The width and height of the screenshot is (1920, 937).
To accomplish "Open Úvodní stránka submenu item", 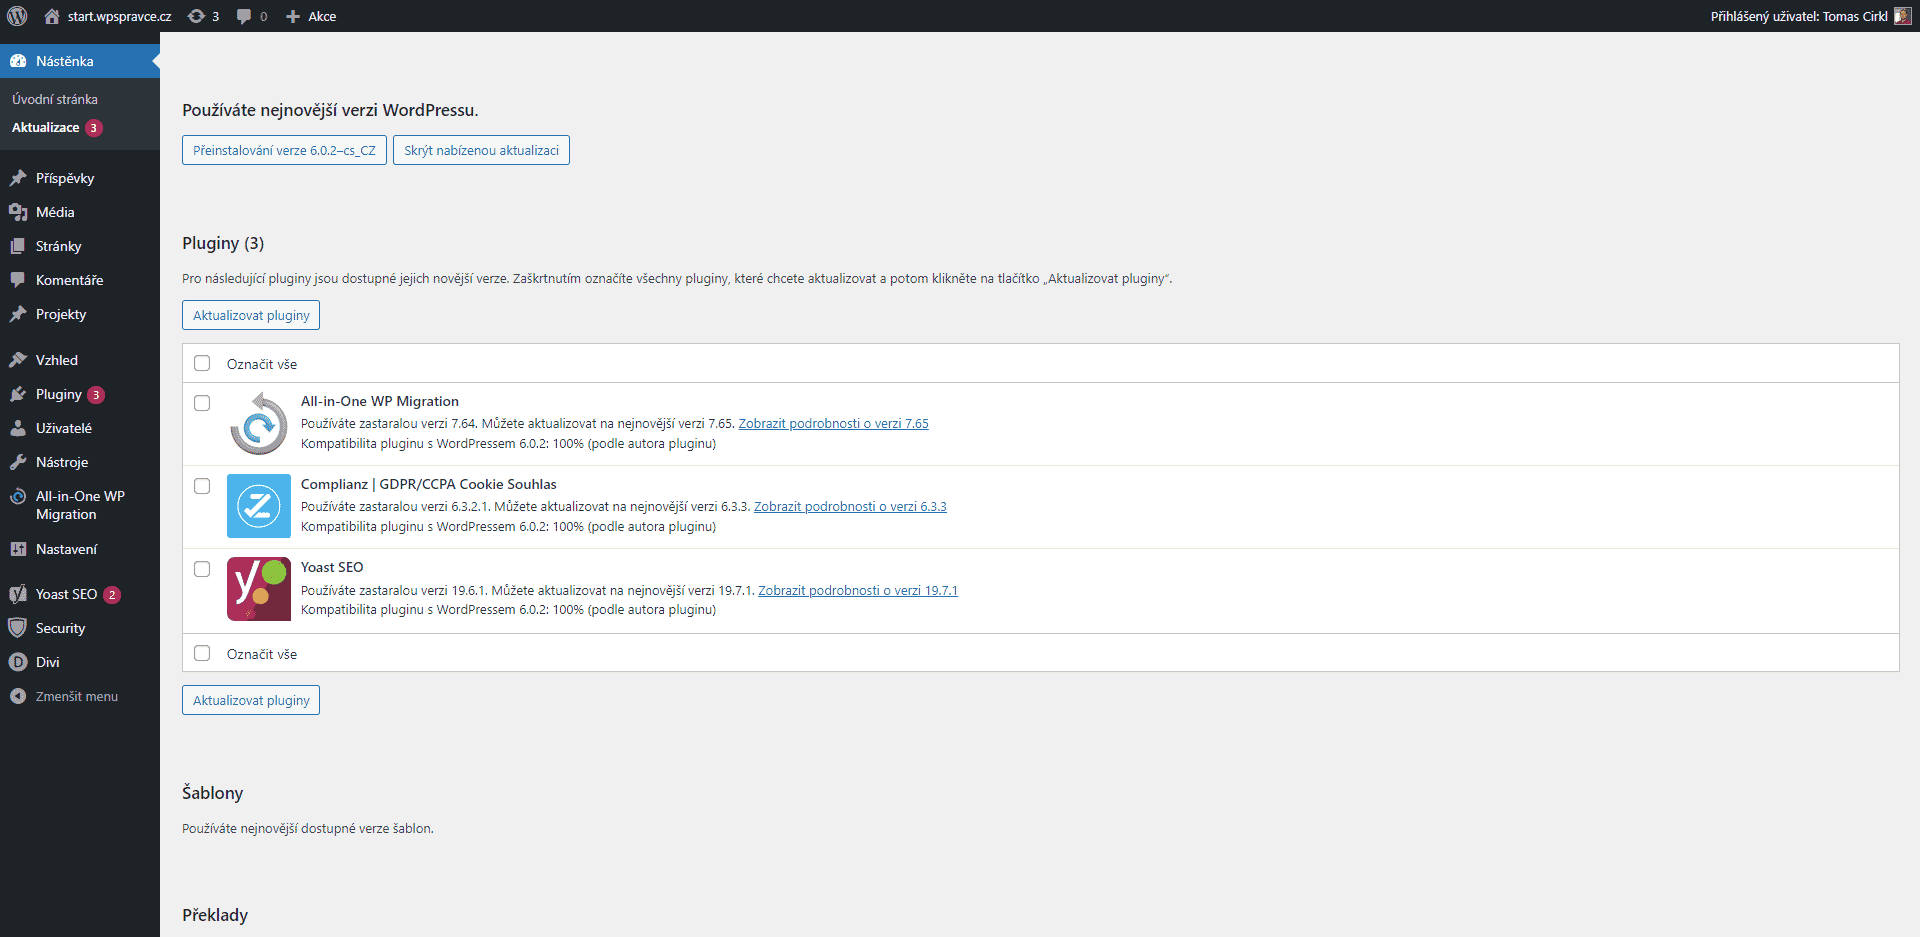I will click(55, 99).
